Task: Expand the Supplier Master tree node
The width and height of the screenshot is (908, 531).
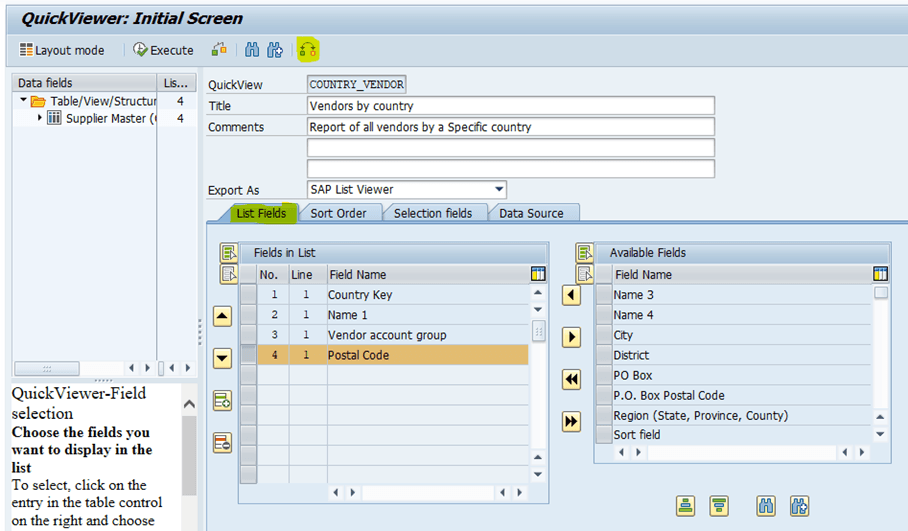Action: [39, 118]
